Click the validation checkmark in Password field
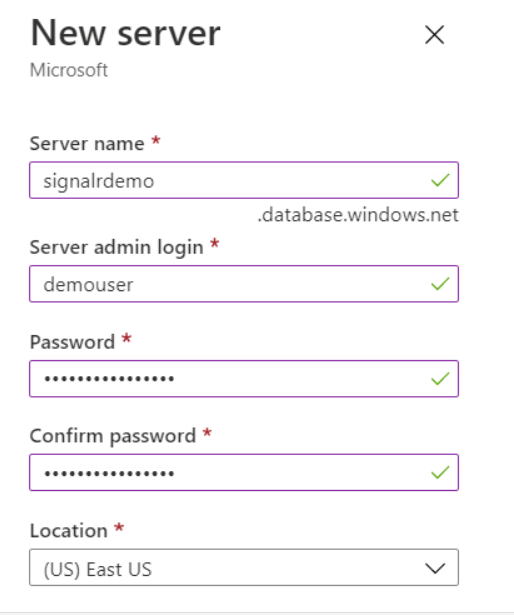Image resolution: width=514 pixels, height=615 pixels. click(440, 378)
